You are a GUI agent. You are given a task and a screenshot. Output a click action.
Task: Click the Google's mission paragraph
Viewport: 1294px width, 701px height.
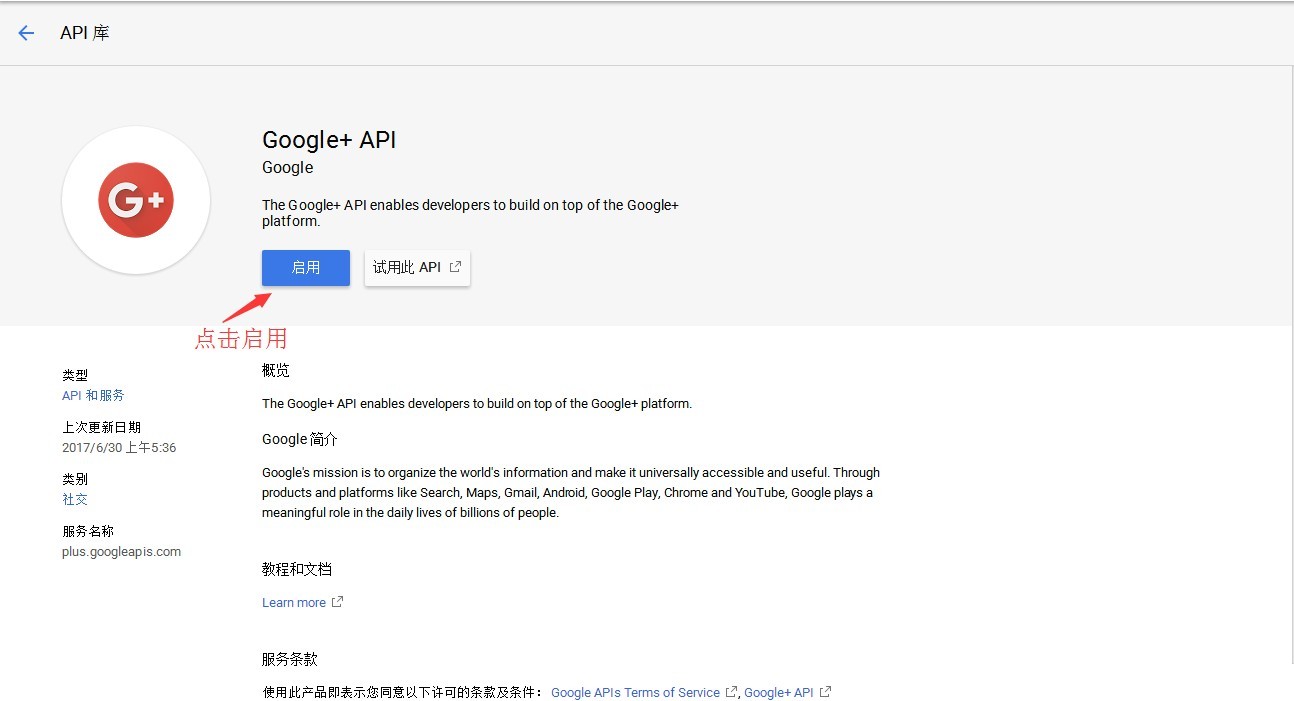coord(571,493)
